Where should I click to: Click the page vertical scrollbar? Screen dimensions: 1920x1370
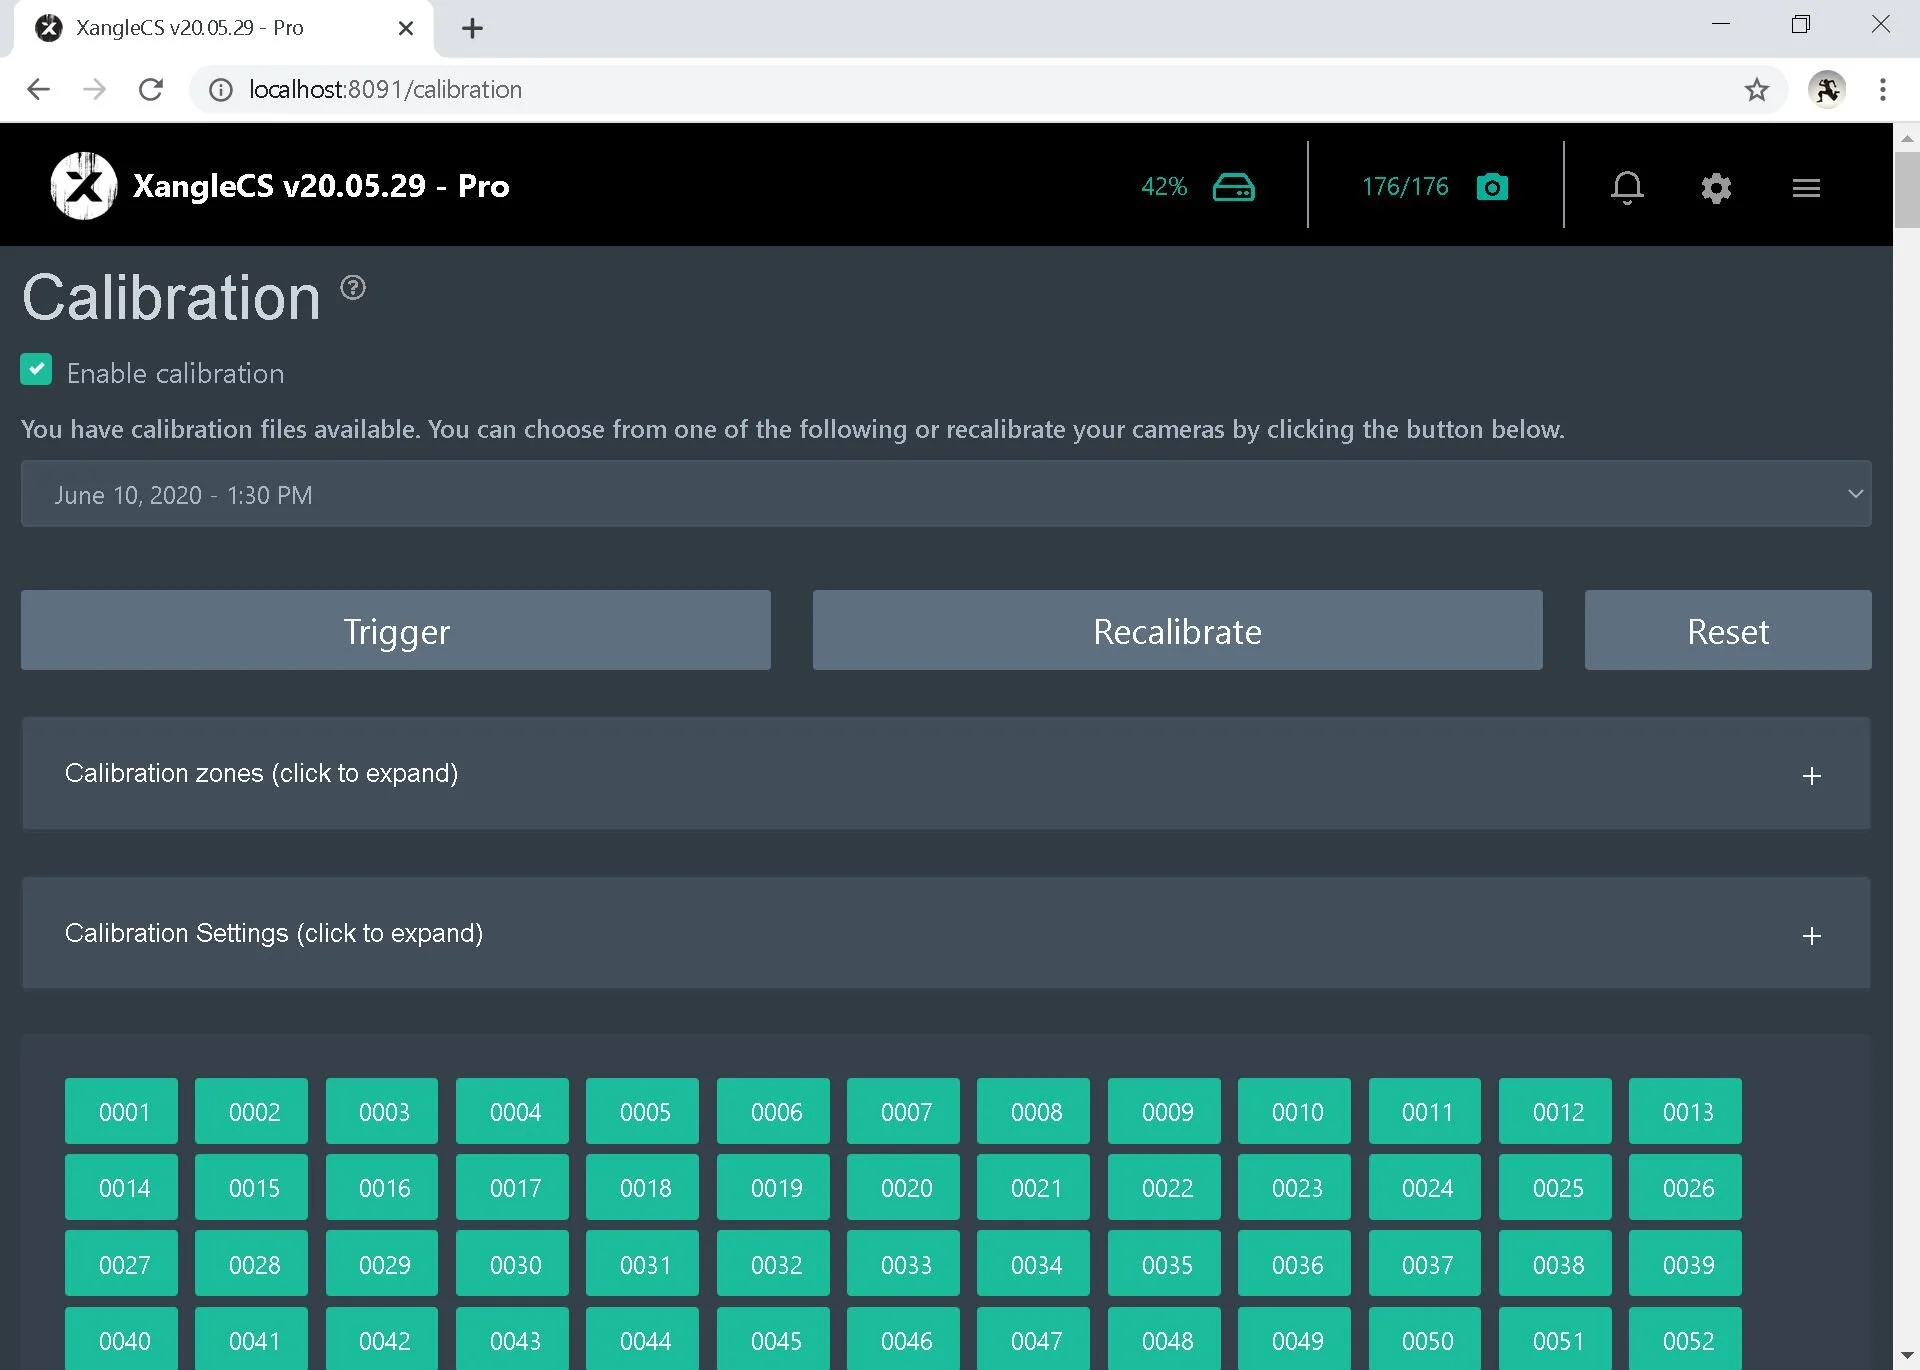coord(1906,190)
